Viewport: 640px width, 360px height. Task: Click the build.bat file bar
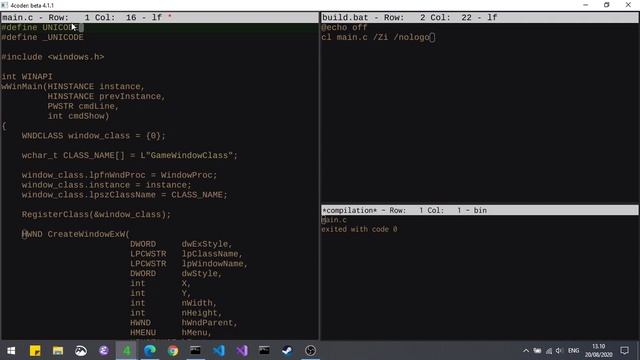pyautogui.click(x=480, y=18)
